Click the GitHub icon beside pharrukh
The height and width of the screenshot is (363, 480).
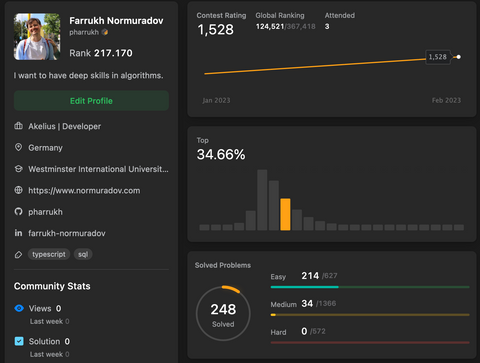pos(19,212)
